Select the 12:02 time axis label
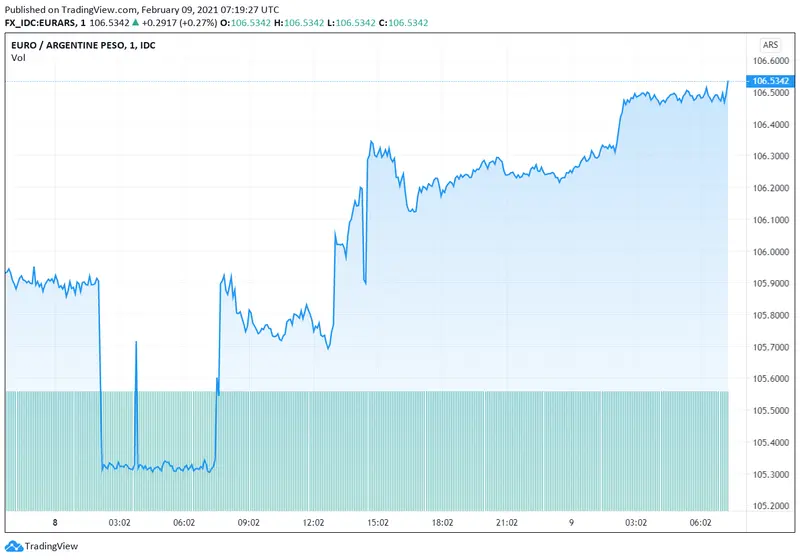This screenshot has height=560, width=800. [314, 521]
